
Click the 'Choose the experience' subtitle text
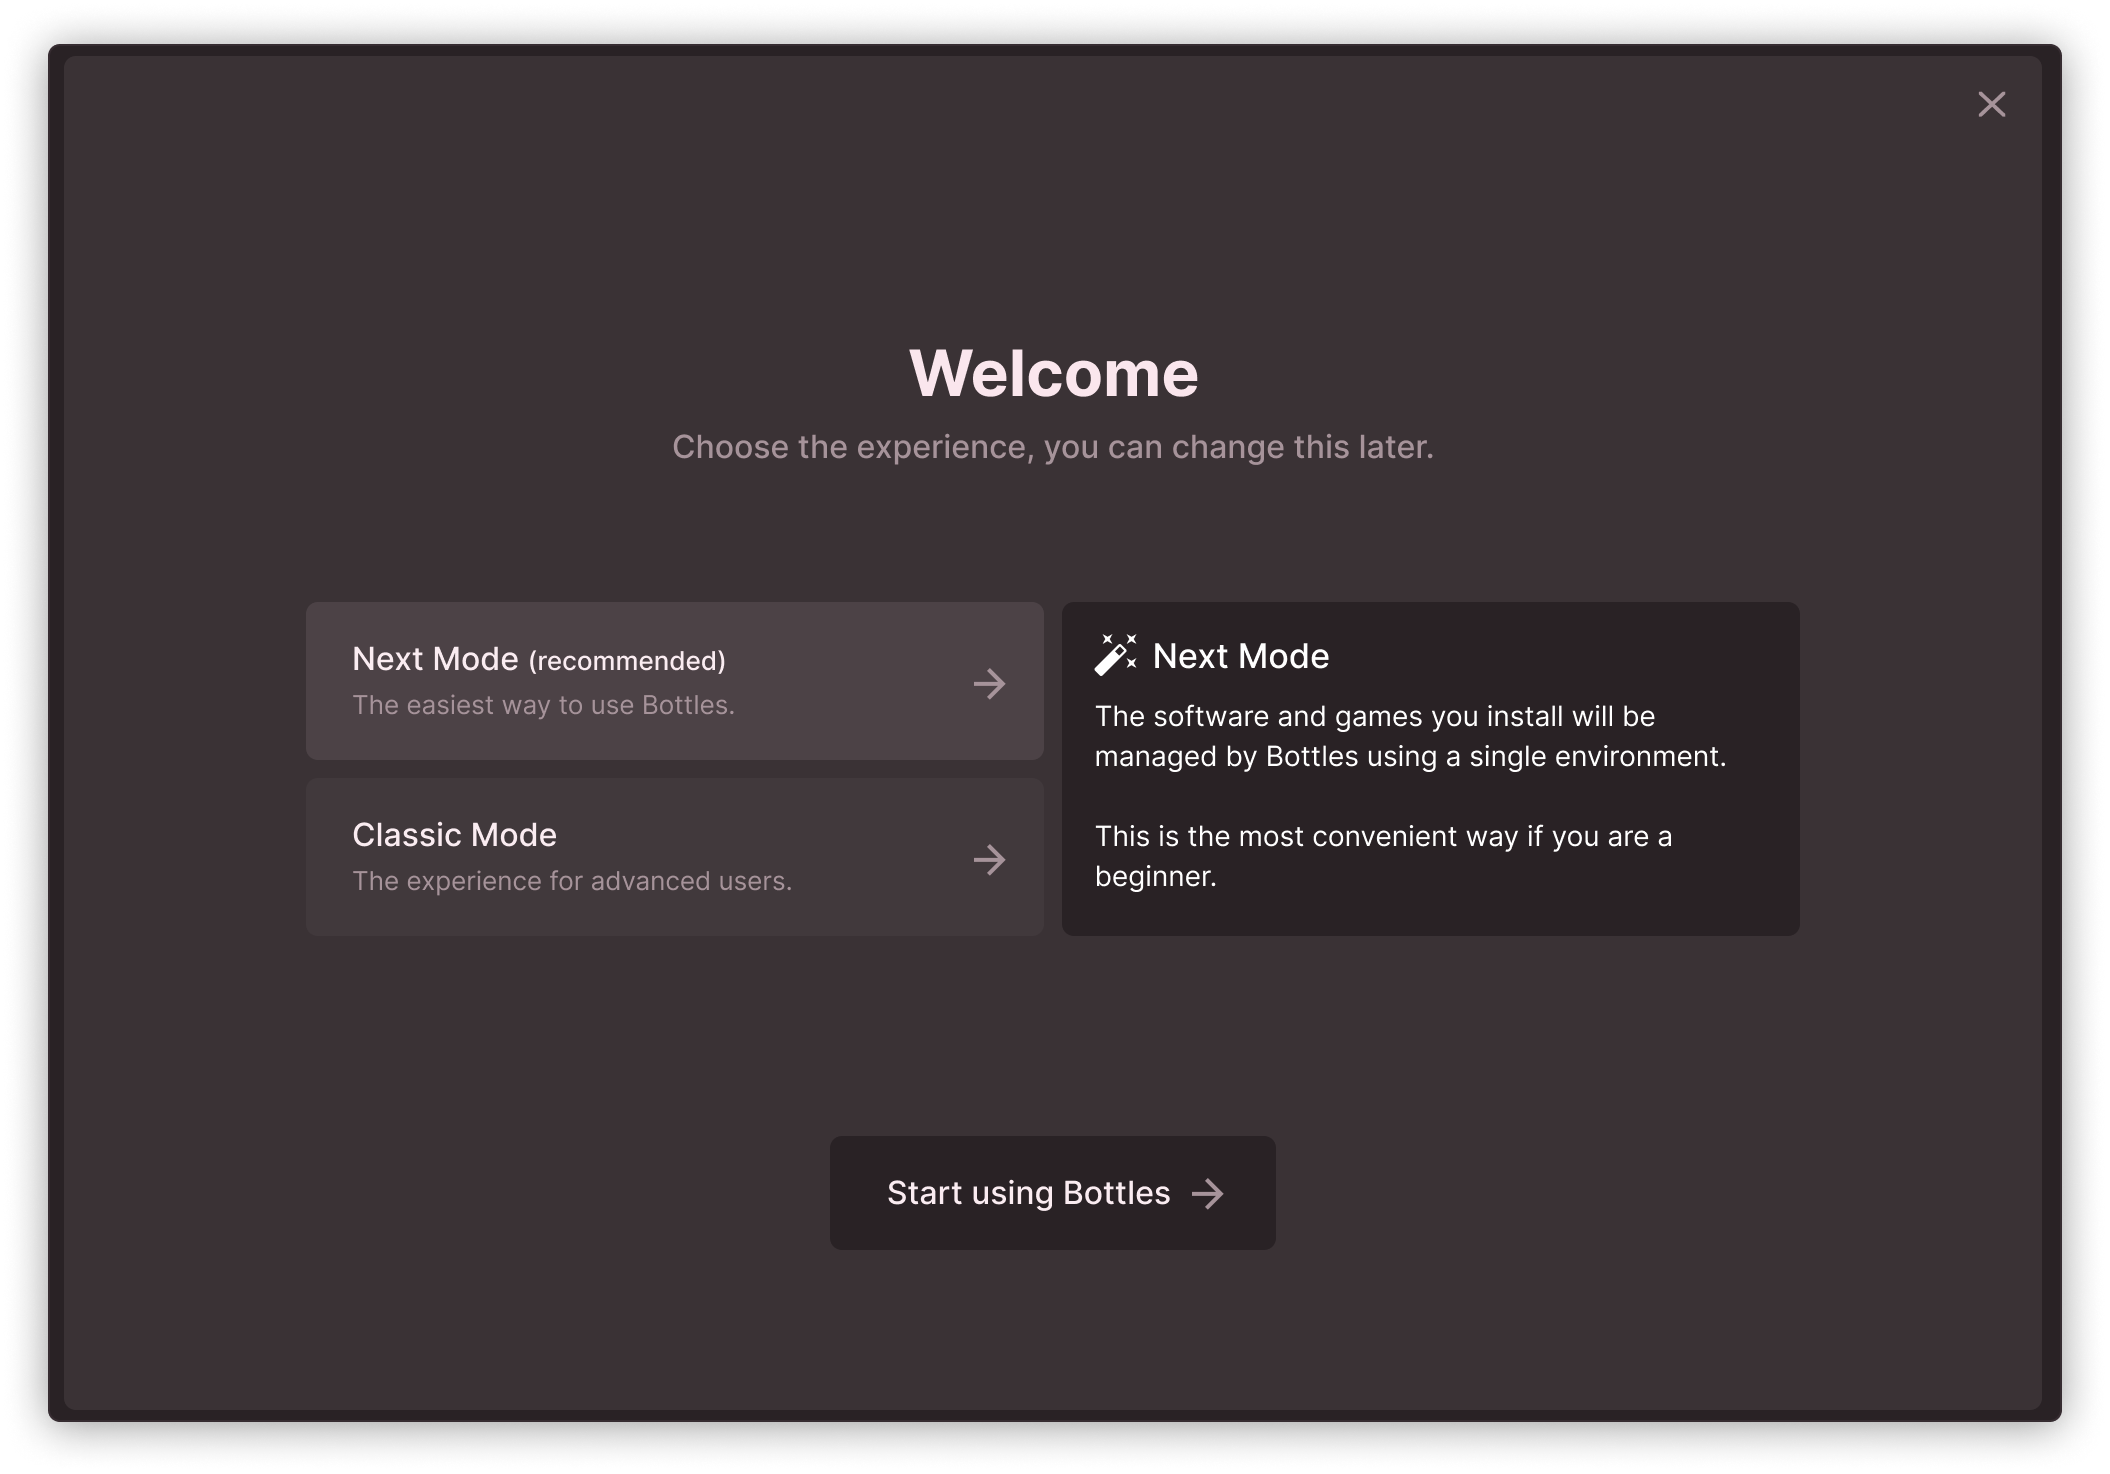[1053, 447]
